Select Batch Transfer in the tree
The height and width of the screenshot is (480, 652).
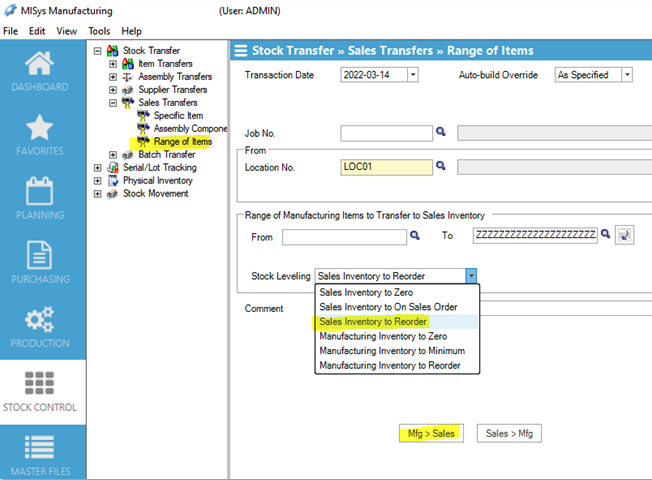167,155
